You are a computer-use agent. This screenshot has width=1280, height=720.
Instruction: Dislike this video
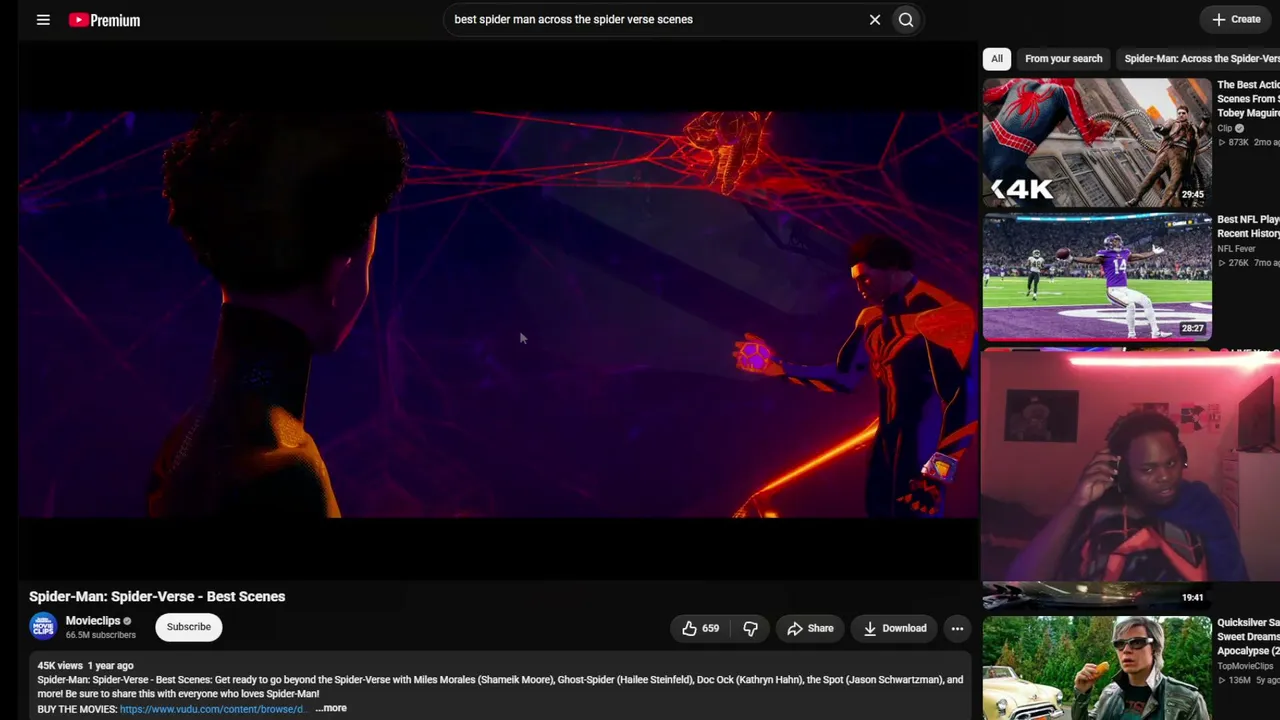coord(751,628)
